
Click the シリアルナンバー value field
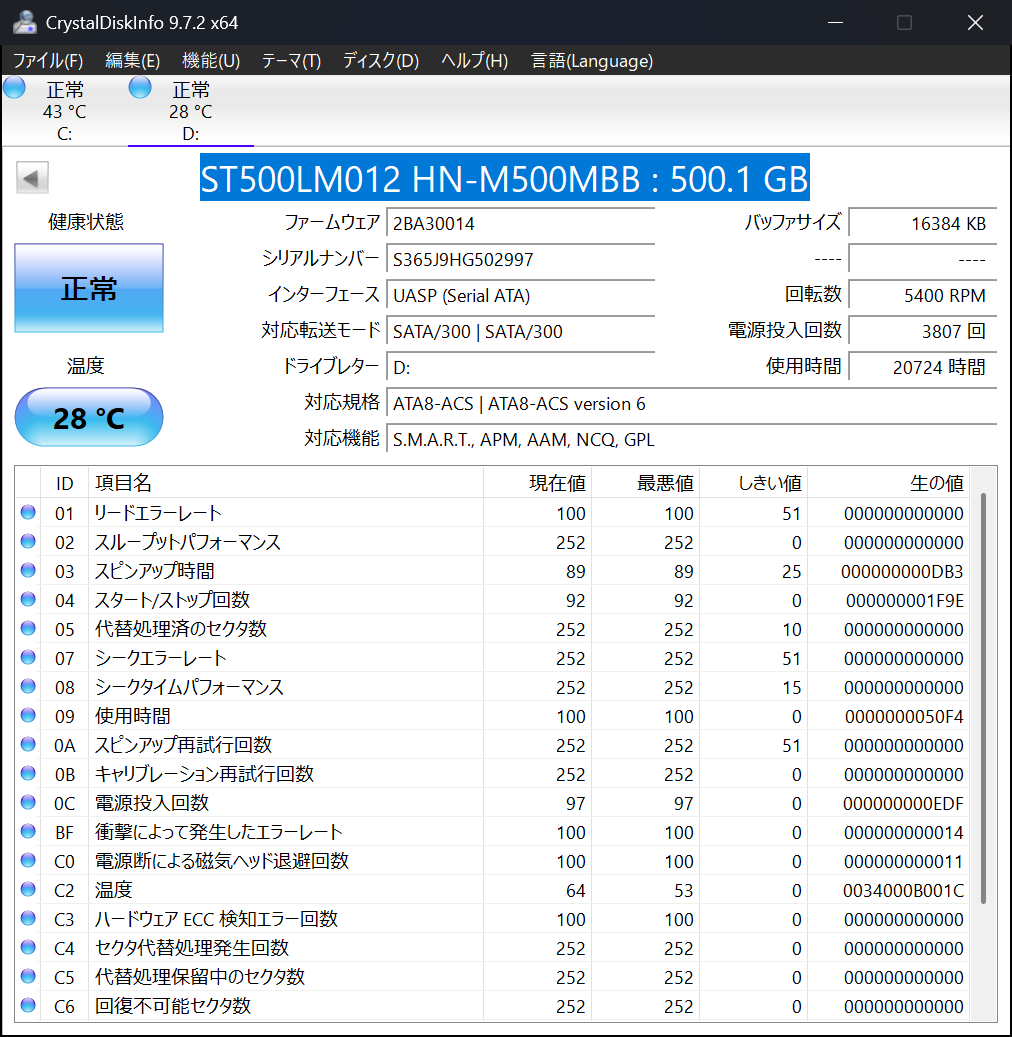pyautogui.click(x=520, y=260)
